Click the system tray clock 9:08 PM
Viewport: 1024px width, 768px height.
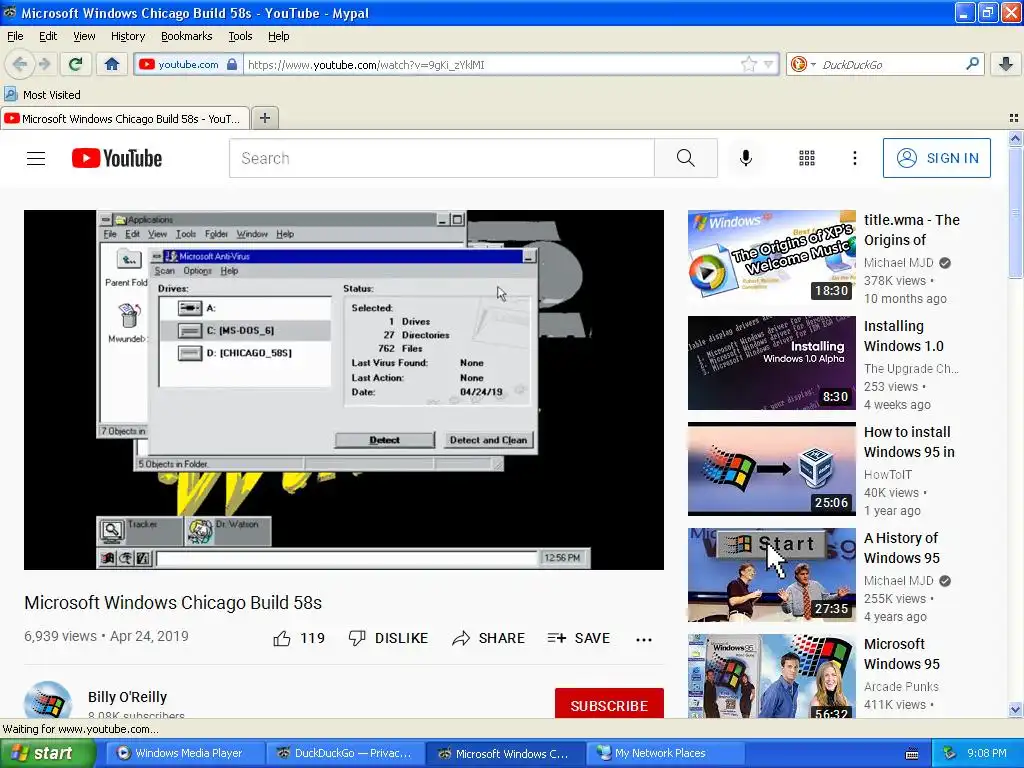[986, 753]
